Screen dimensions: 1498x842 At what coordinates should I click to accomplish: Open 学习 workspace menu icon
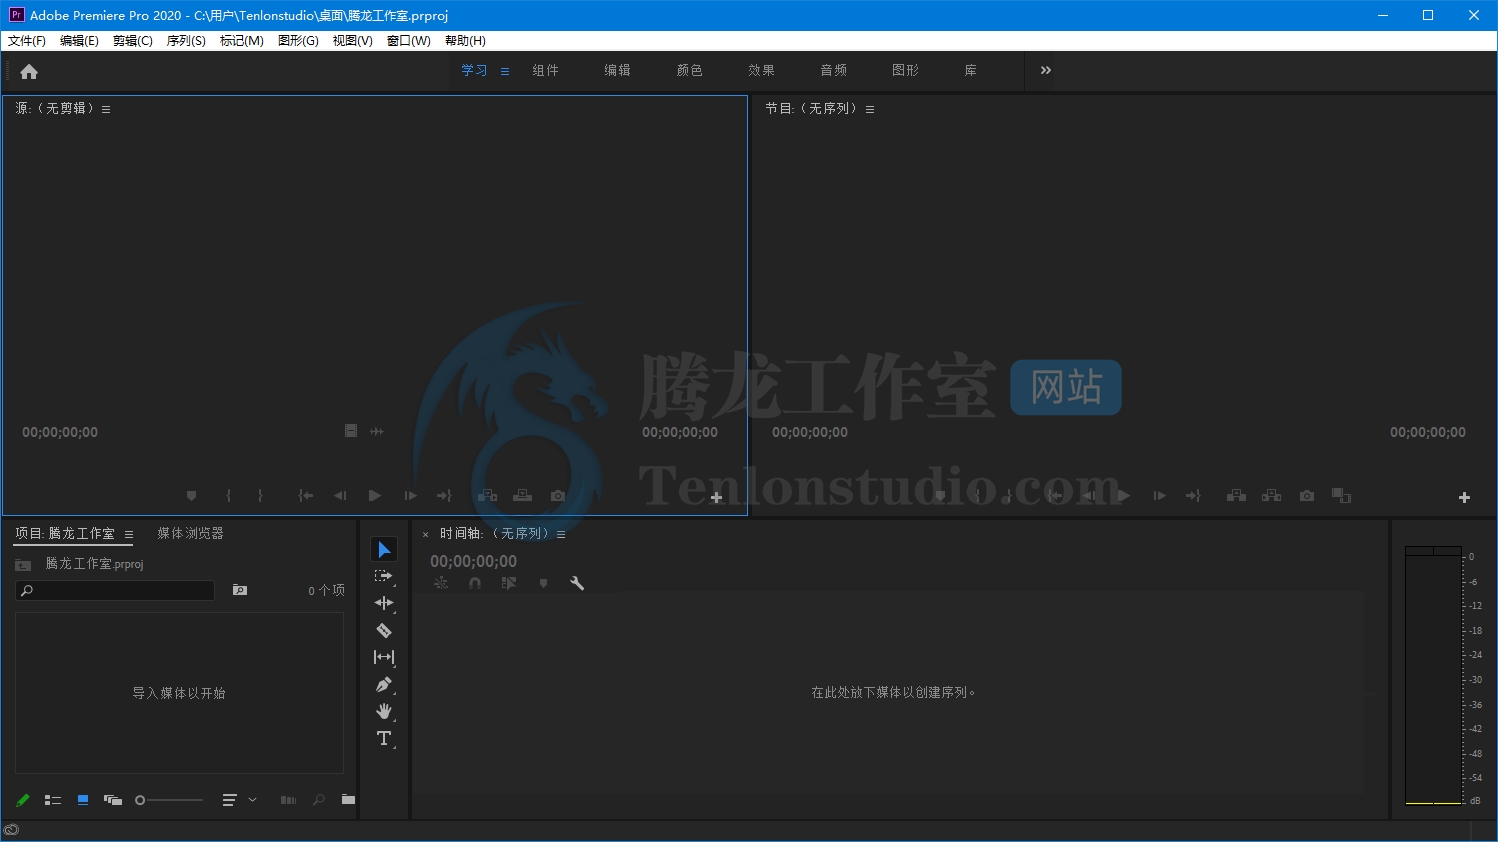(505, 71)
